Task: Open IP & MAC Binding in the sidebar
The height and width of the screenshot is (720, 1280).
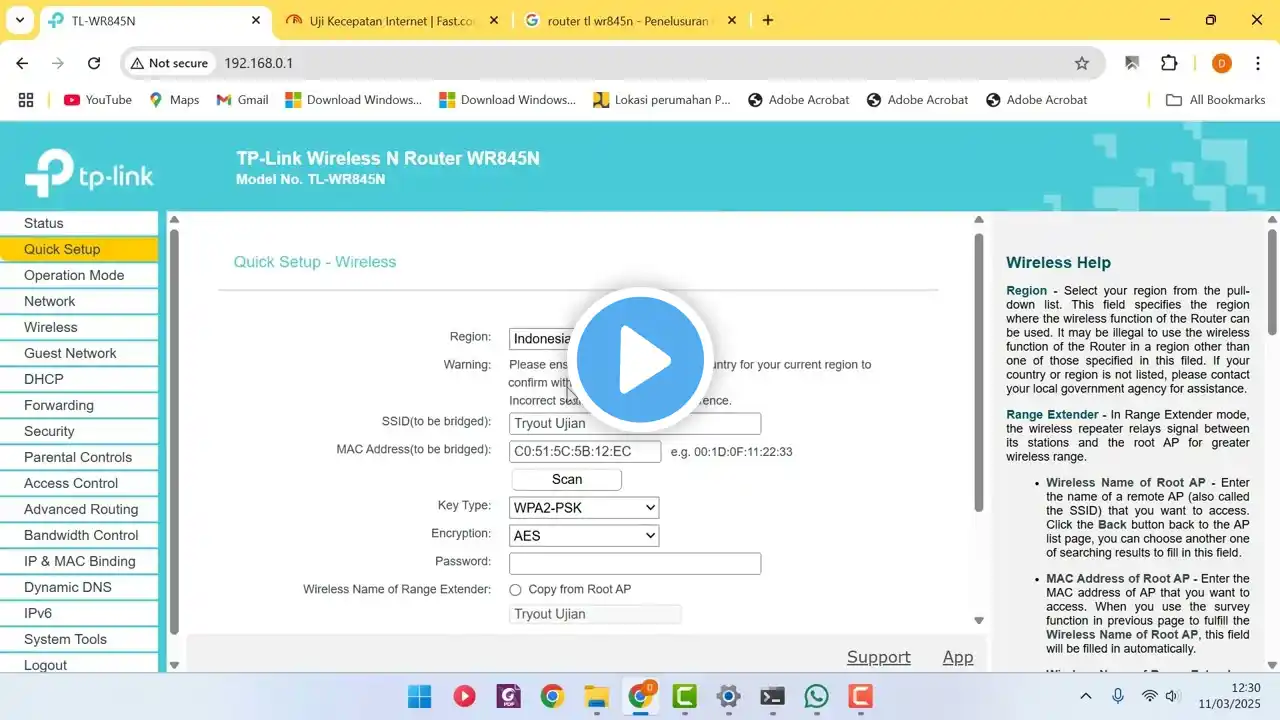Action: (79, 561)
